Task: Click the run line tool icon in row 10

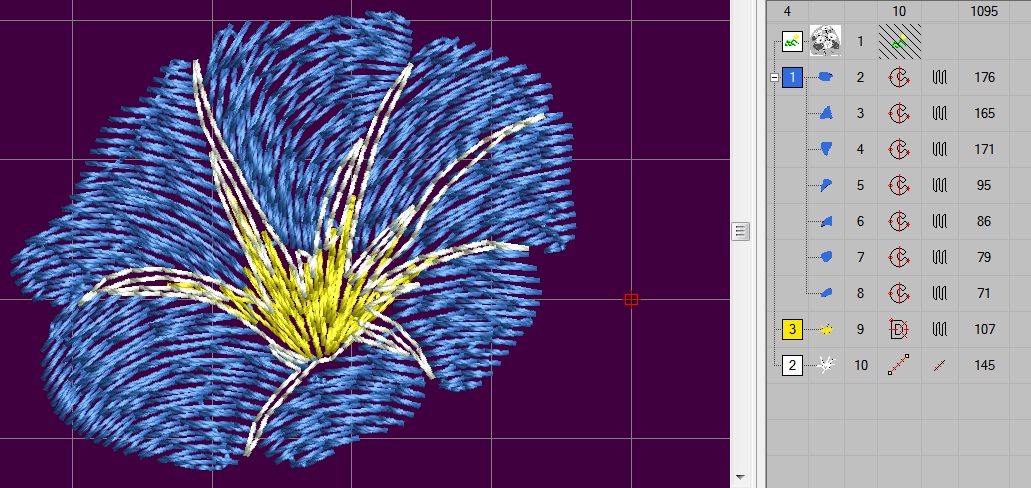Action: 899,365
